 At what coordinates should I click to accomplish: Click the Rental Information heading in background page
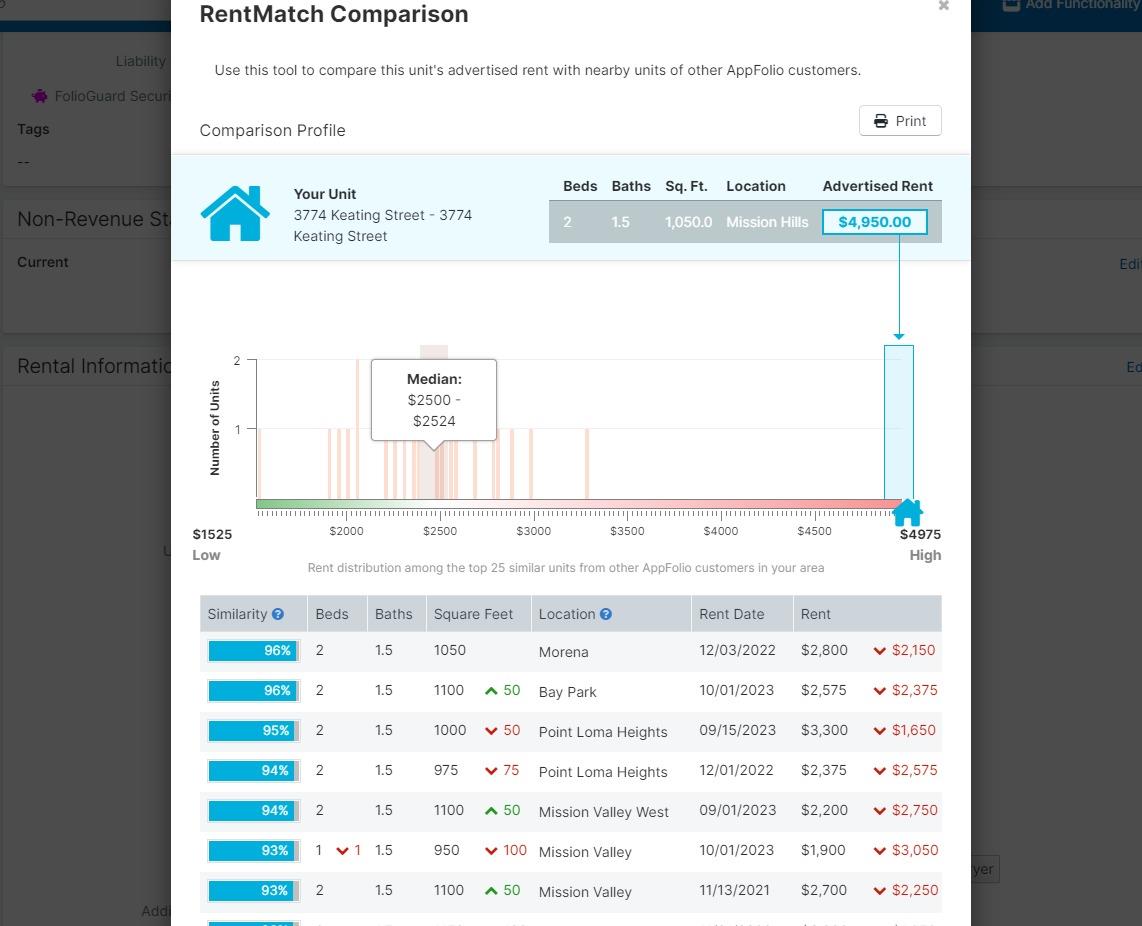(x=94, y=366)
